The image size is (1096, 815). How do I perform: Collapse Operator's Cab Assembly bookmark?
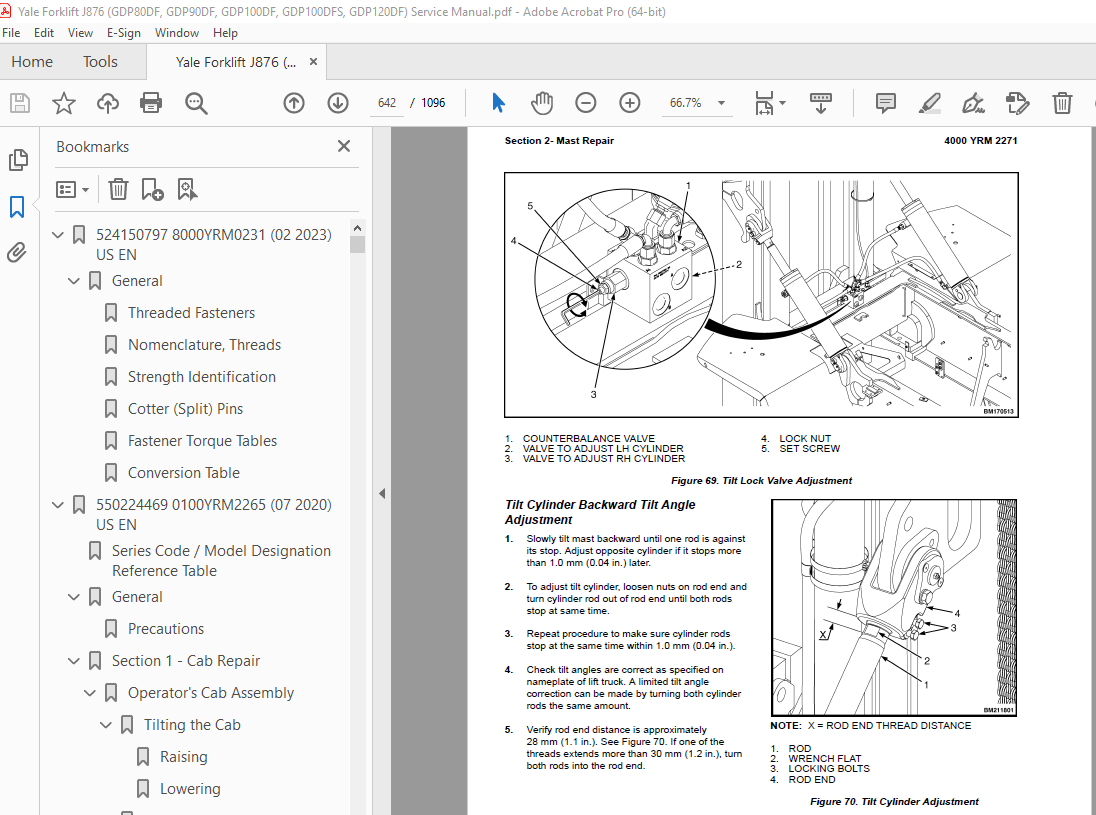tap(89, 693)
